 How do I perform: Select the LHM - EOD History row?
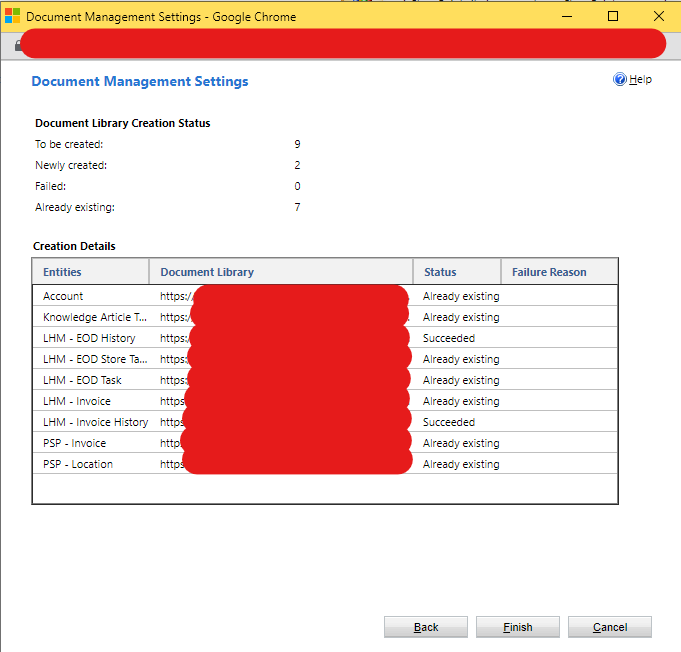point(89,338)
